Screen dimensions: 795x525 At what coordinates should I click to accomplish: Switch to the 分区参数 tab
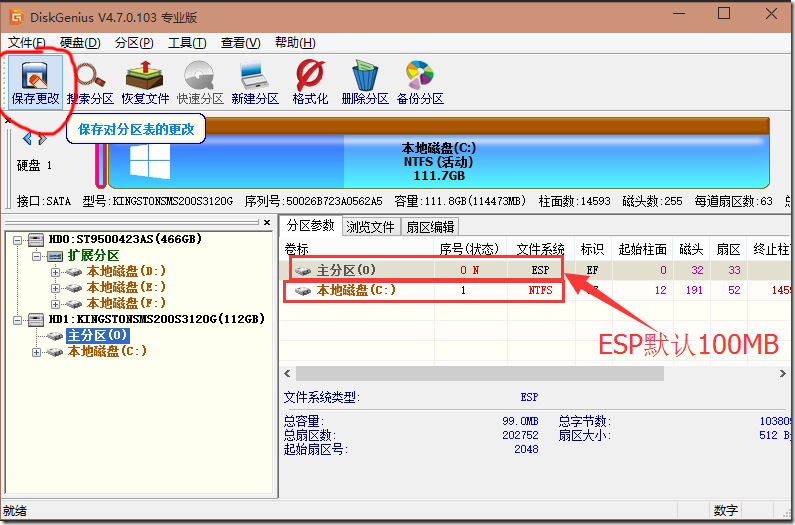click(x=311, y=226)
